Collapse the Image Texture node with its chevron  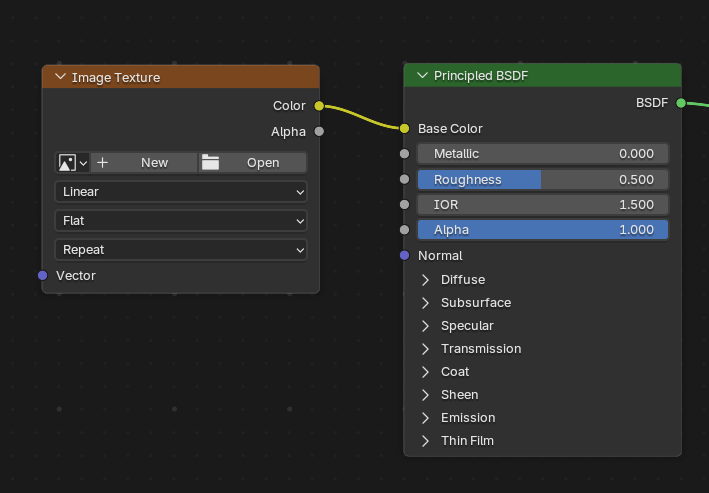(61, 77)
